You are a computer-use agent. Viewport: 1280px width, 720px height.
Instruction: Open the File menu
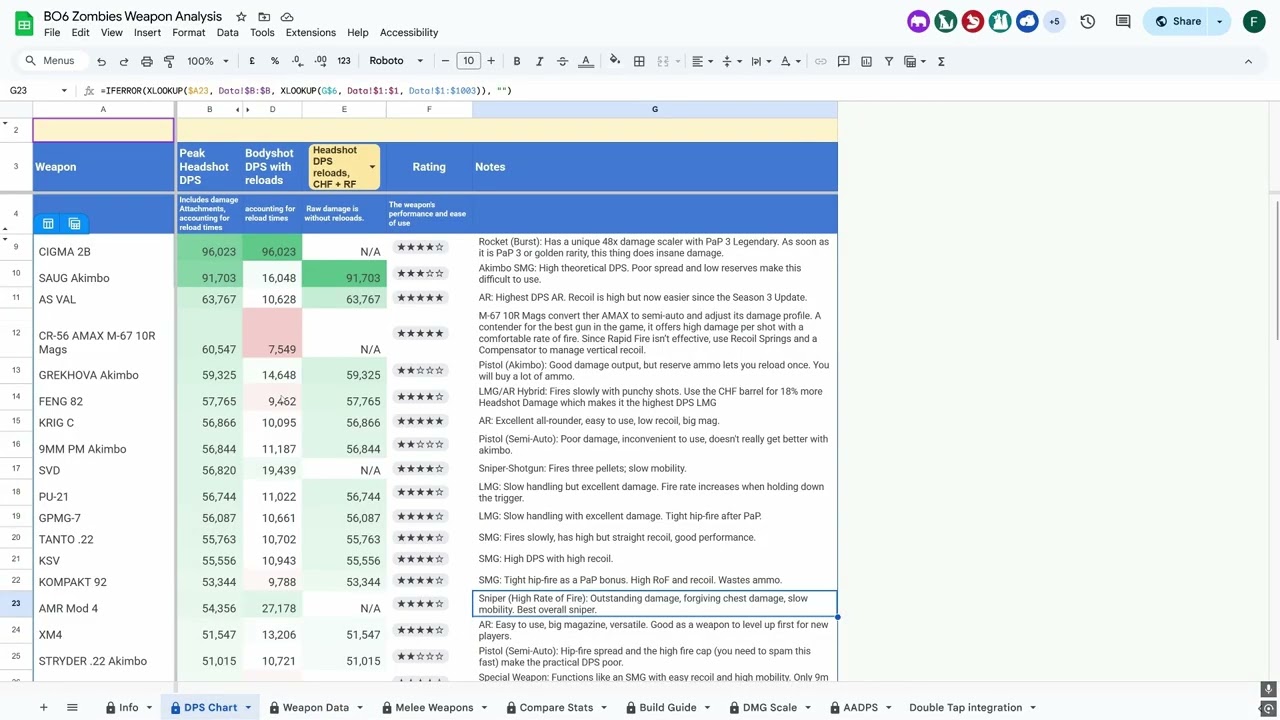[x=52, y=32]
